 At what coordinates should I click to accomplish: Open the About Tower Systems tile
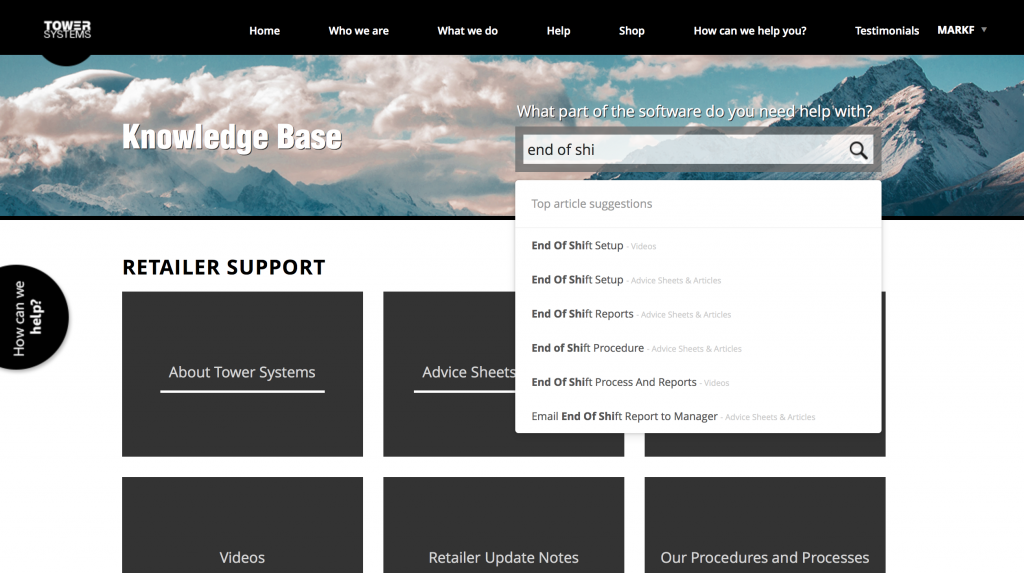[x=242, y=374]
